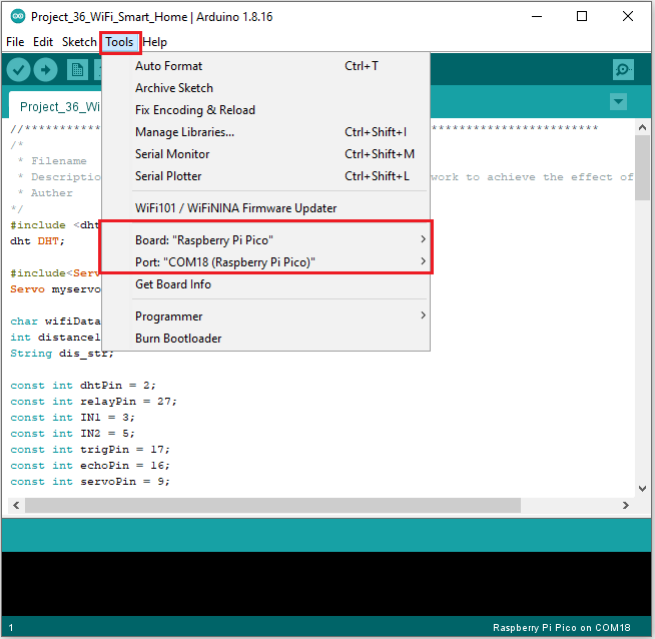Screen dimensions: 655x639
Task: Launch Serial Monitor from the menu
Action: (266, 155)
